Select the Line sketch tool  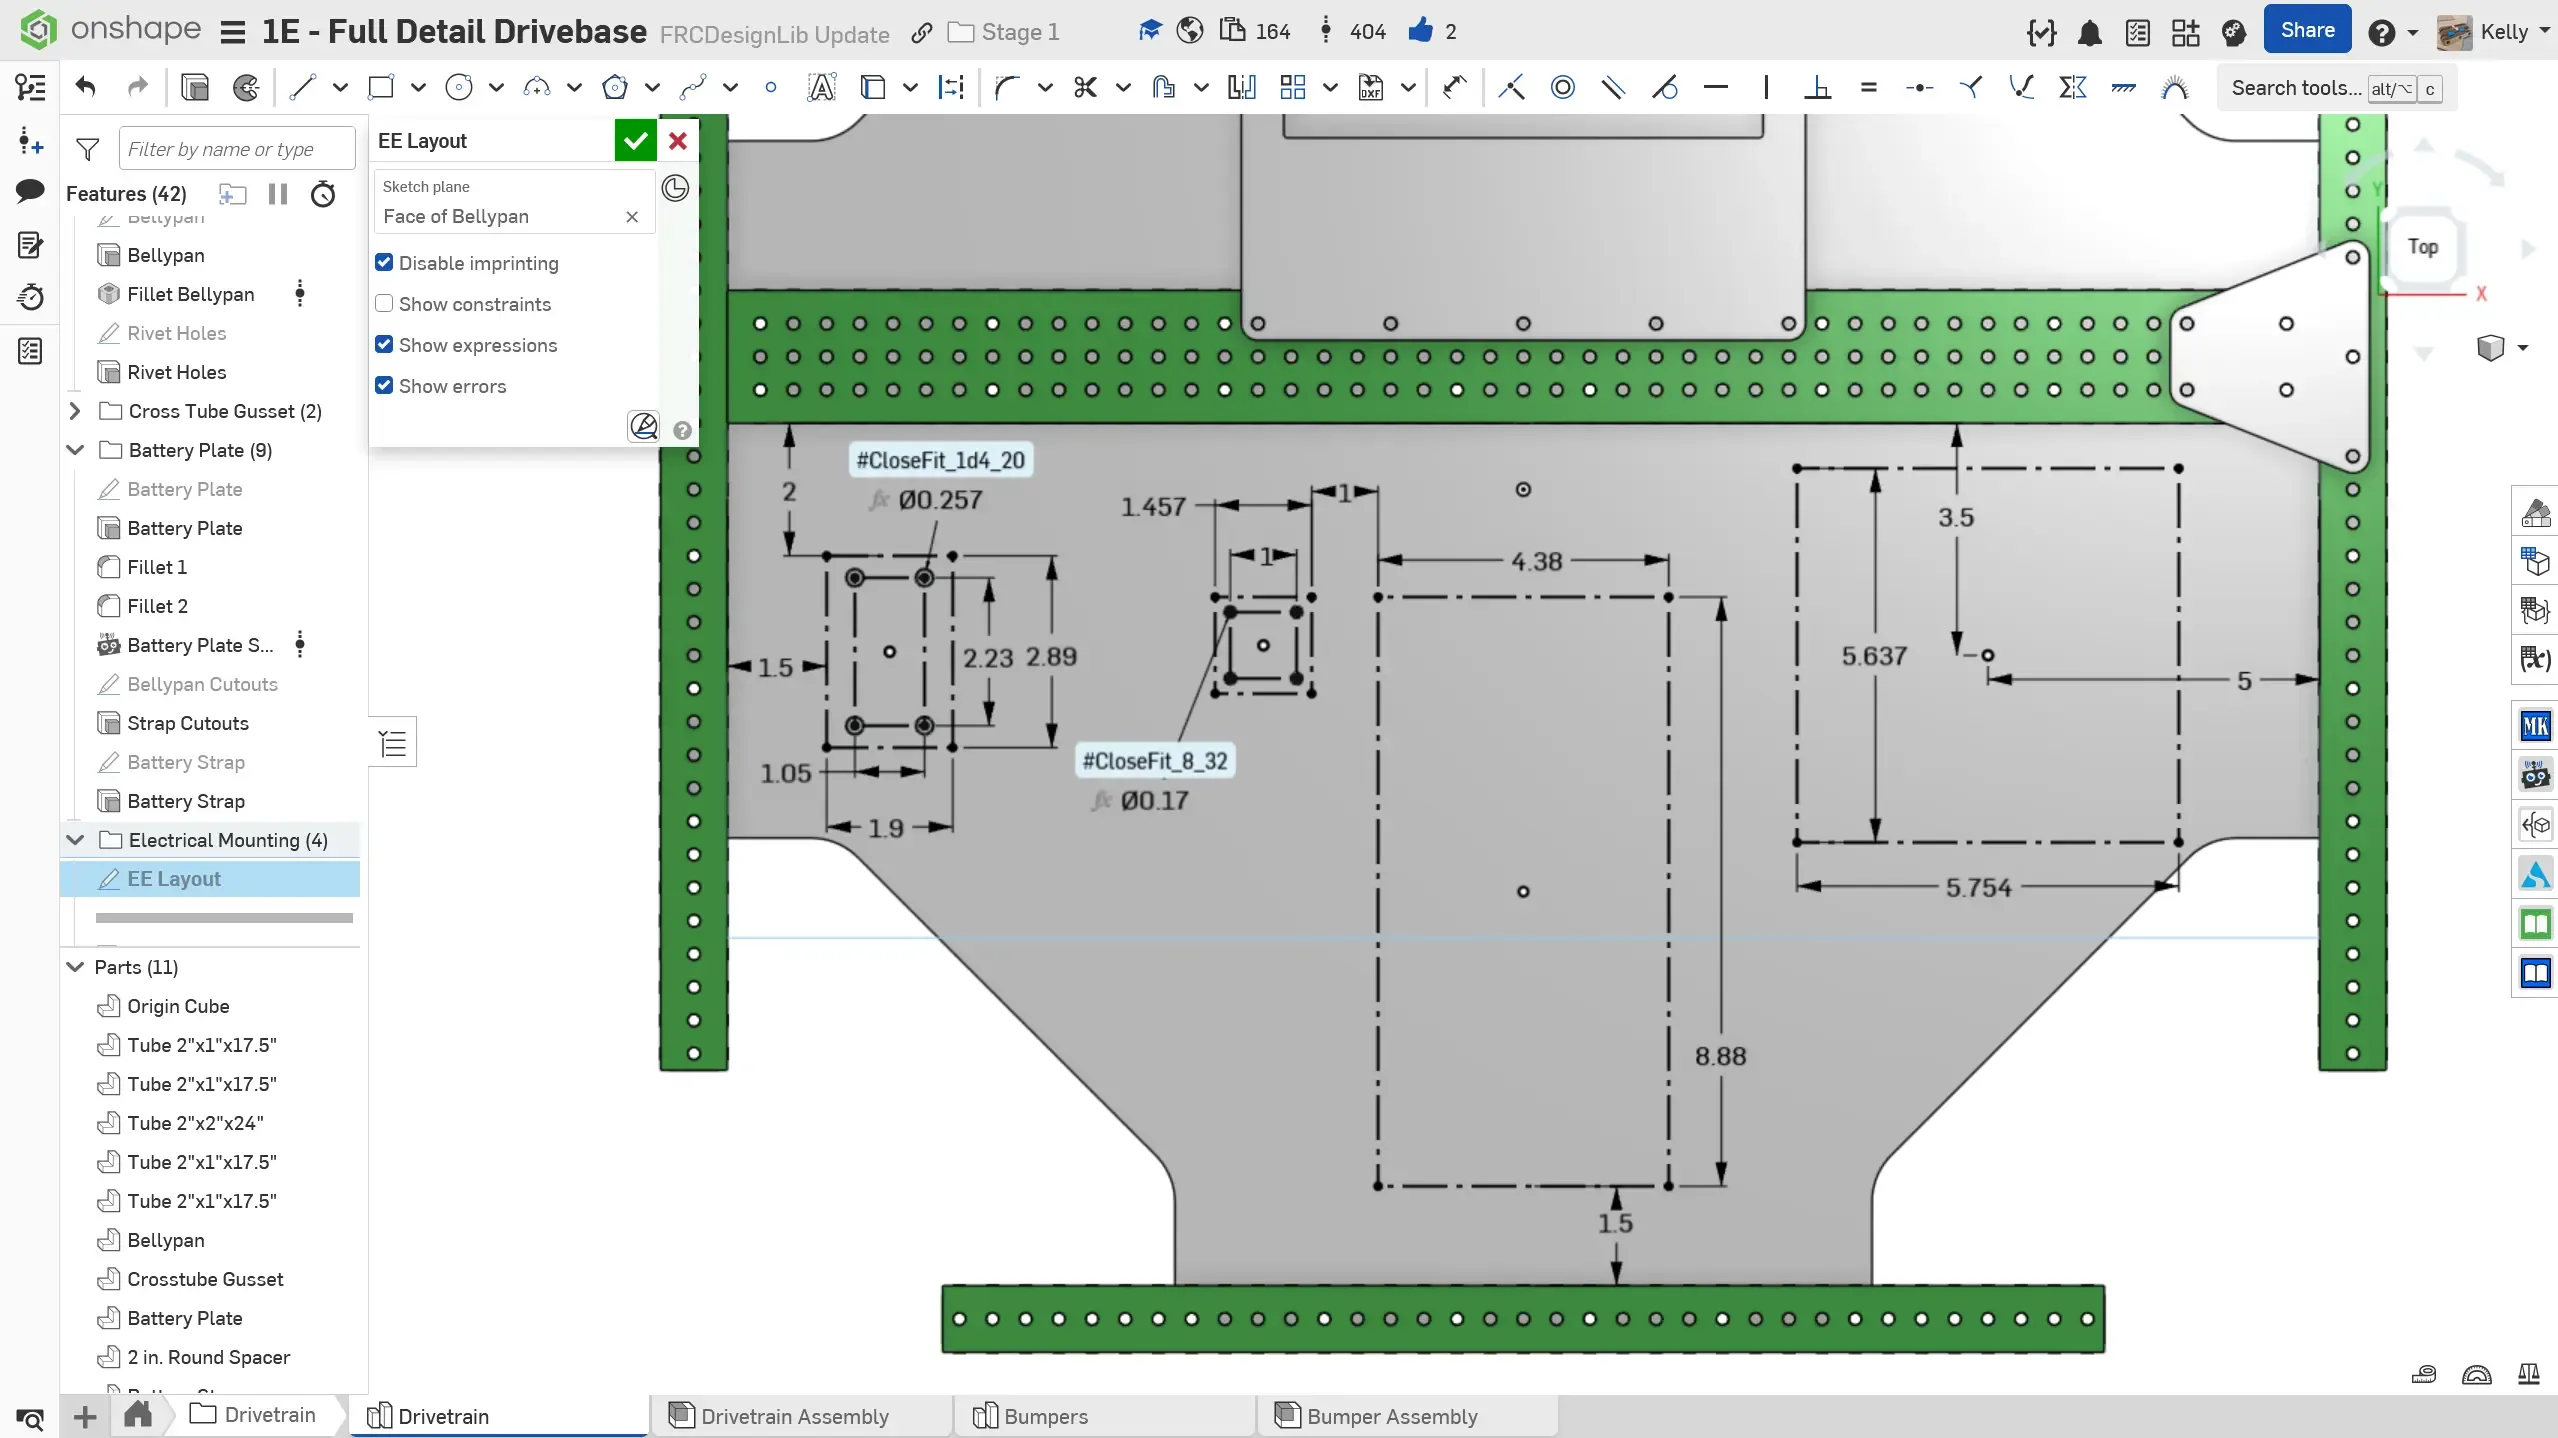302,88
